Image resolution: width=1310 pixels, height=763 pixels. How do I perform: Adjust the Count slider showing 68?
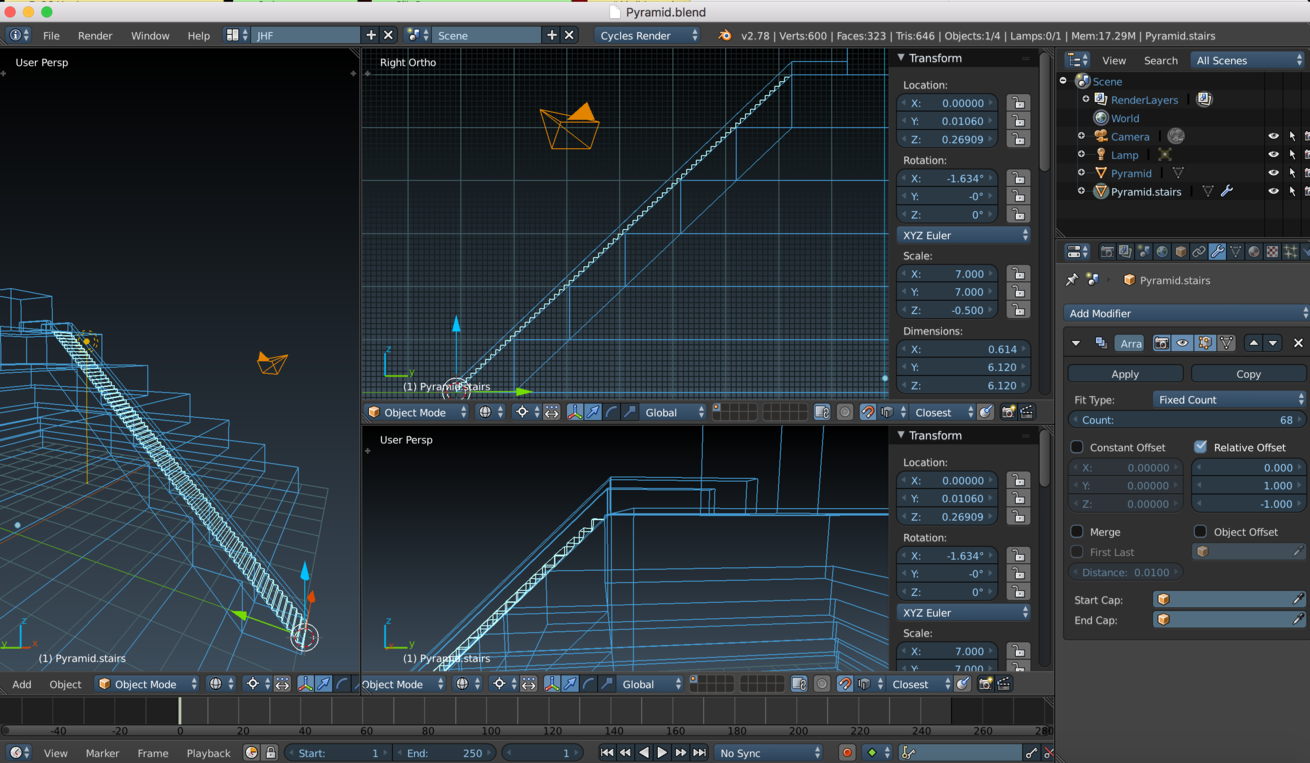[1186, 419]
